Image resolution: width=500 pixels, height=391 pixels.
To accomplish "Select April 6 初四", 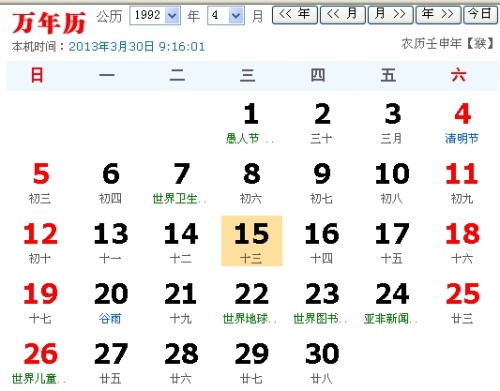I will [x=111, y=183].
